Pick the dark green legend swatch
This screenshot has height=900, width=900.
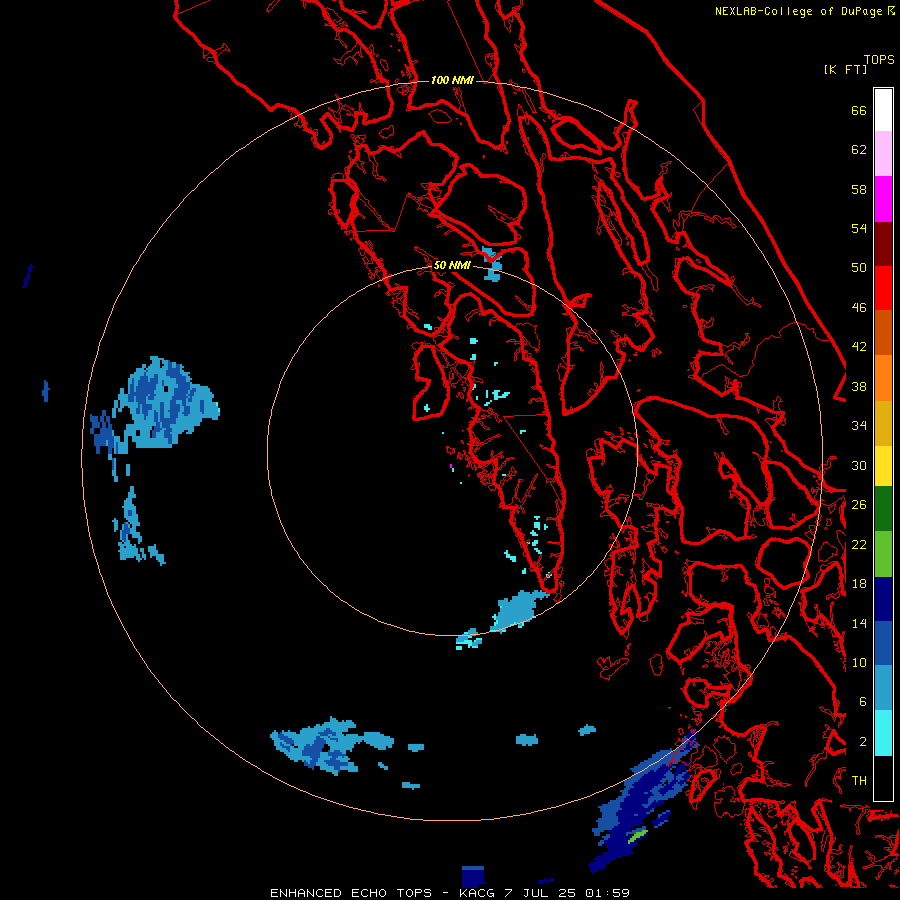tap(883, 509)
